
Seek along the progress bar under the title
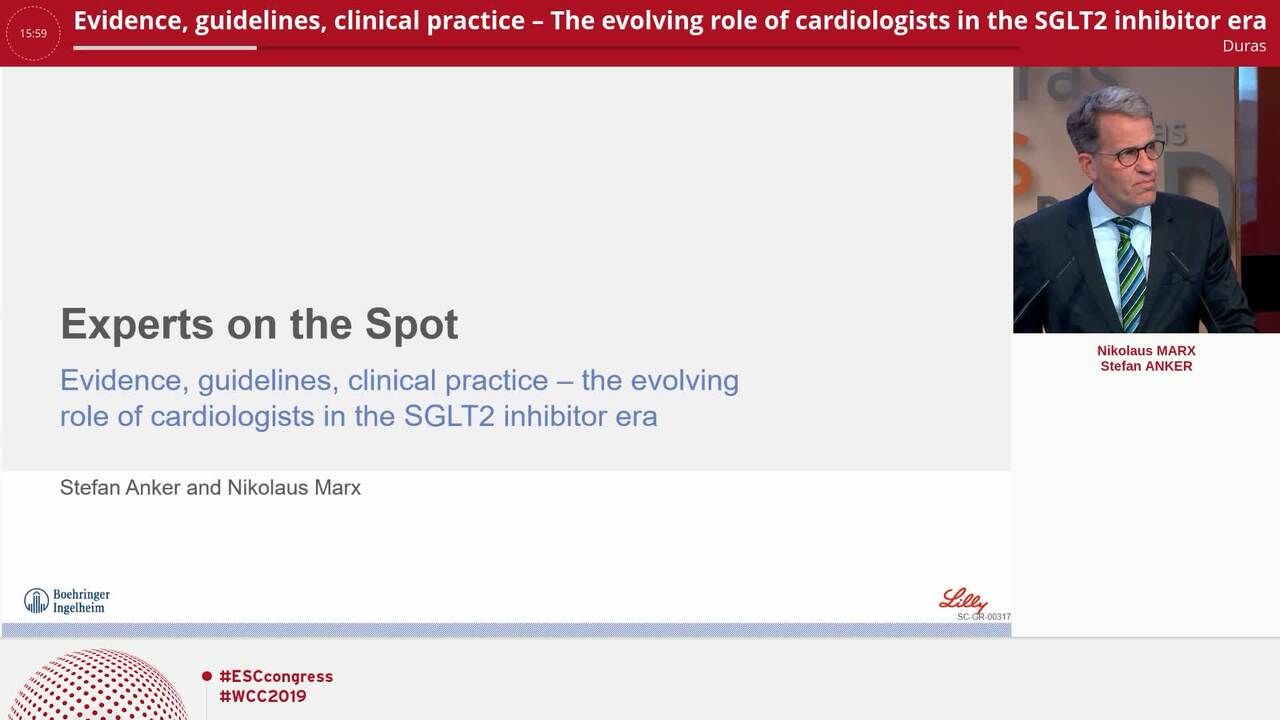(x=546, y=47)
